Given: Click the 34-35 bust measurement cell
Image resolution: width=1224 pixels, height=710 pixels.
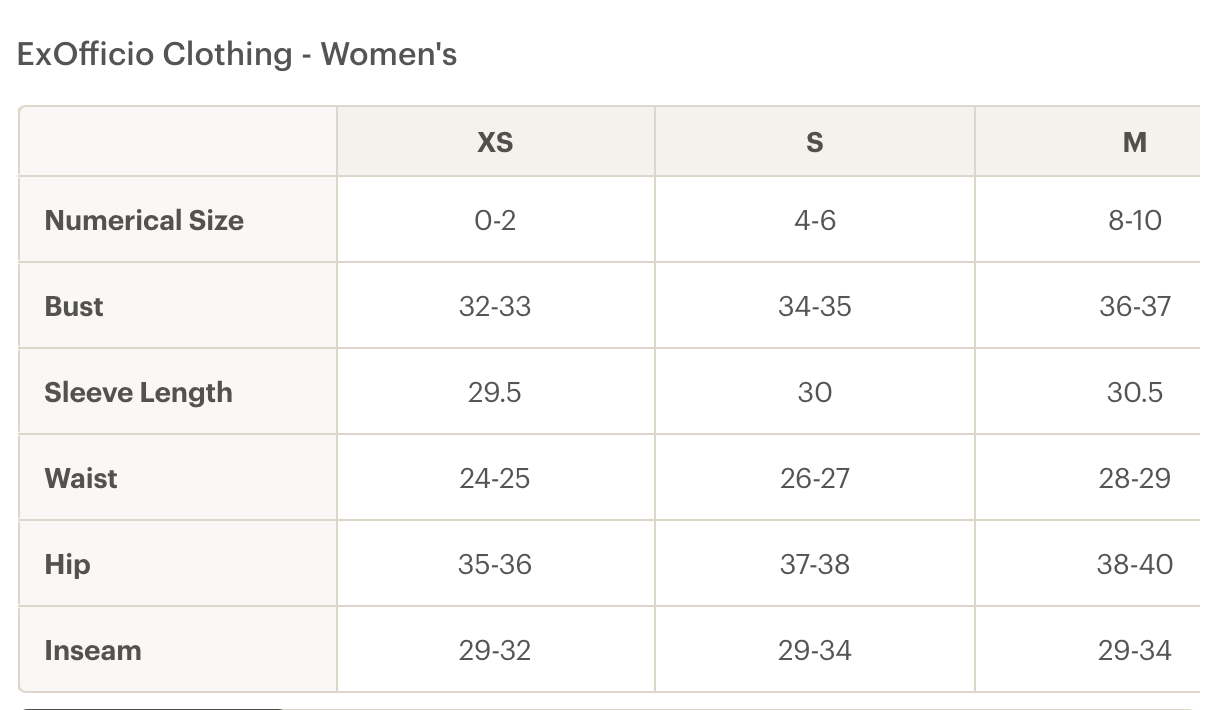Looking at the screenshot, I should 814,306.
